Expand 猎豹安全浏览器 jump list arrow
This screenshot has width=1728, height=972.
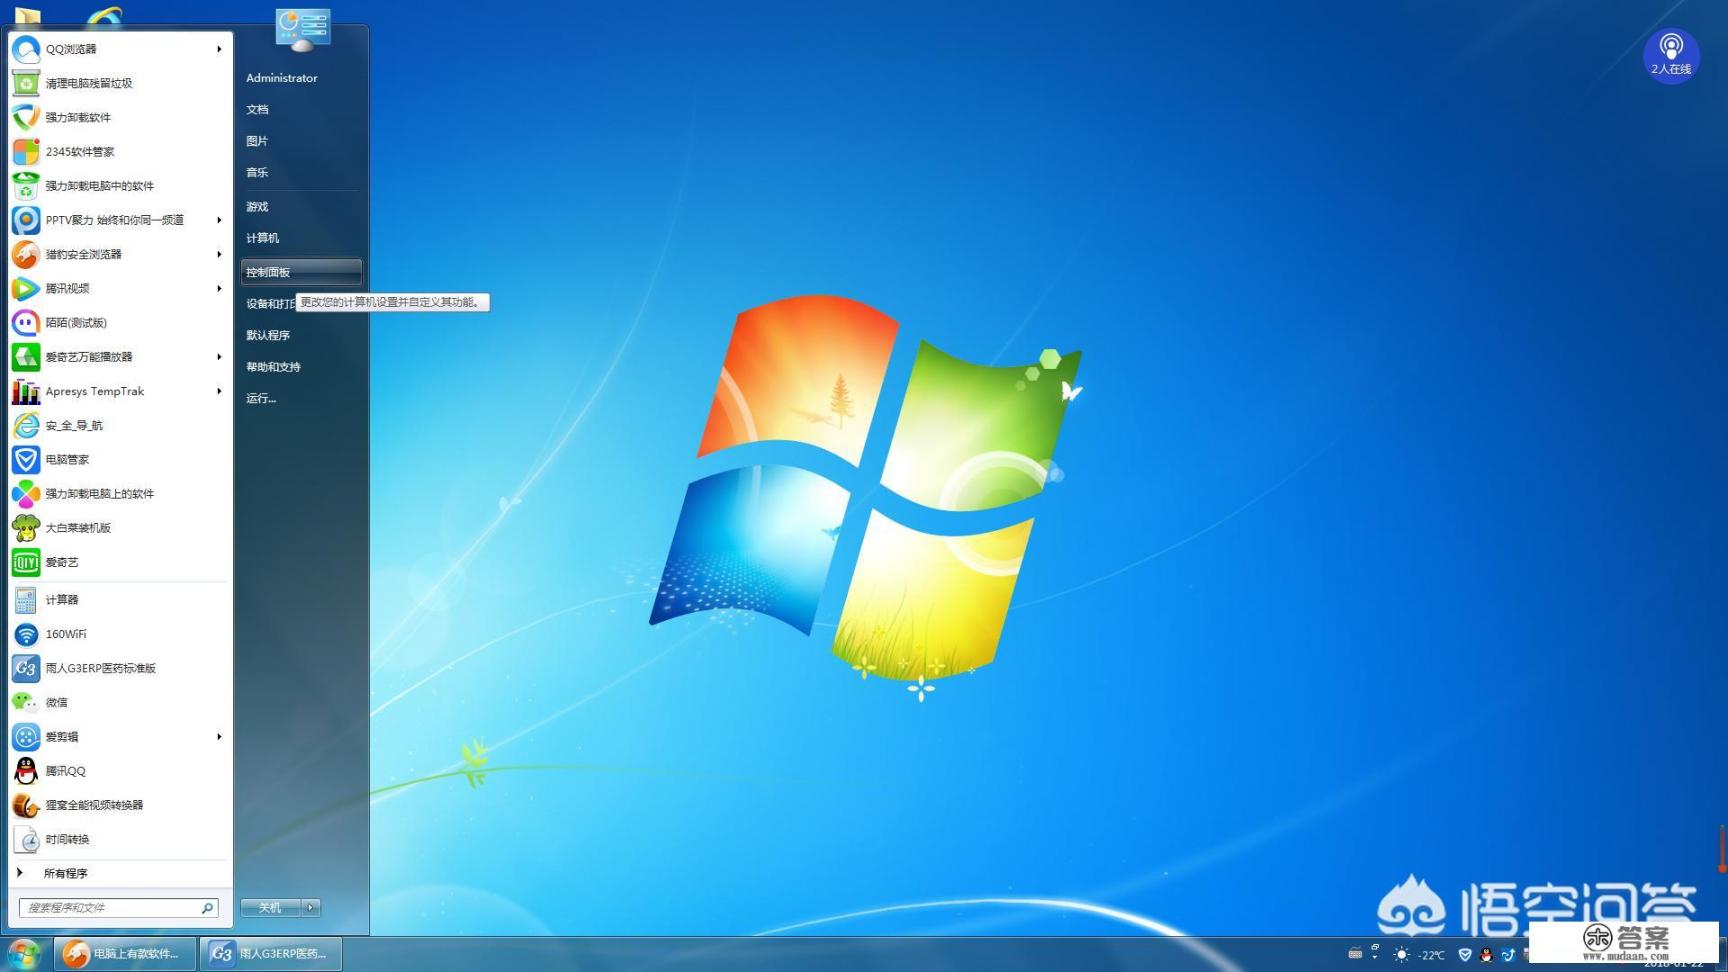(x=219, y=254)
